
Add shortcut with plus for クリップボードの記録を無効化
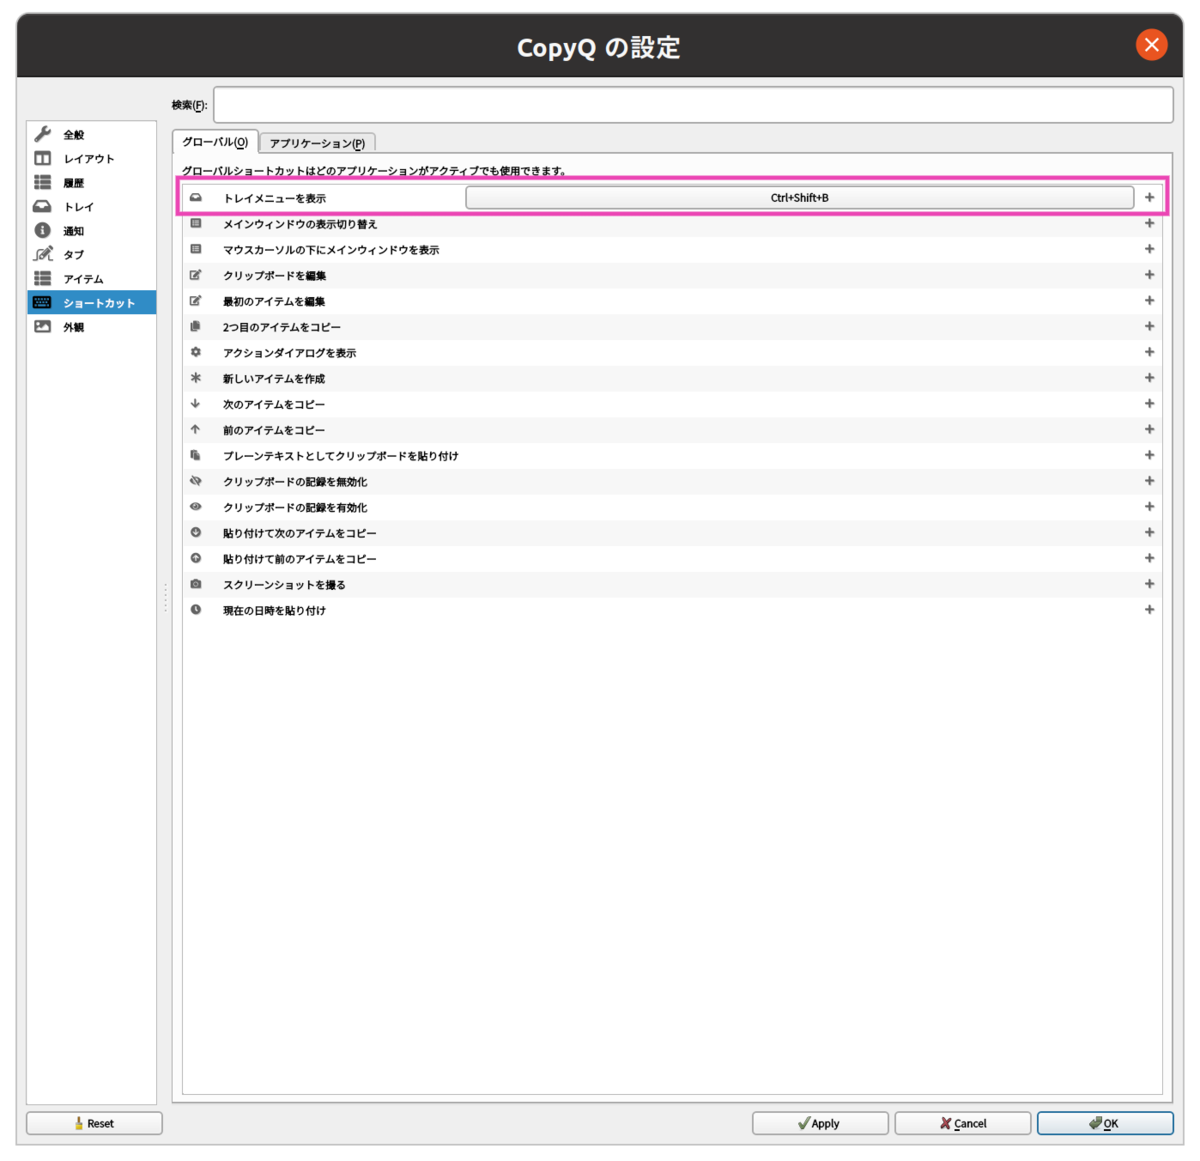1149,481
